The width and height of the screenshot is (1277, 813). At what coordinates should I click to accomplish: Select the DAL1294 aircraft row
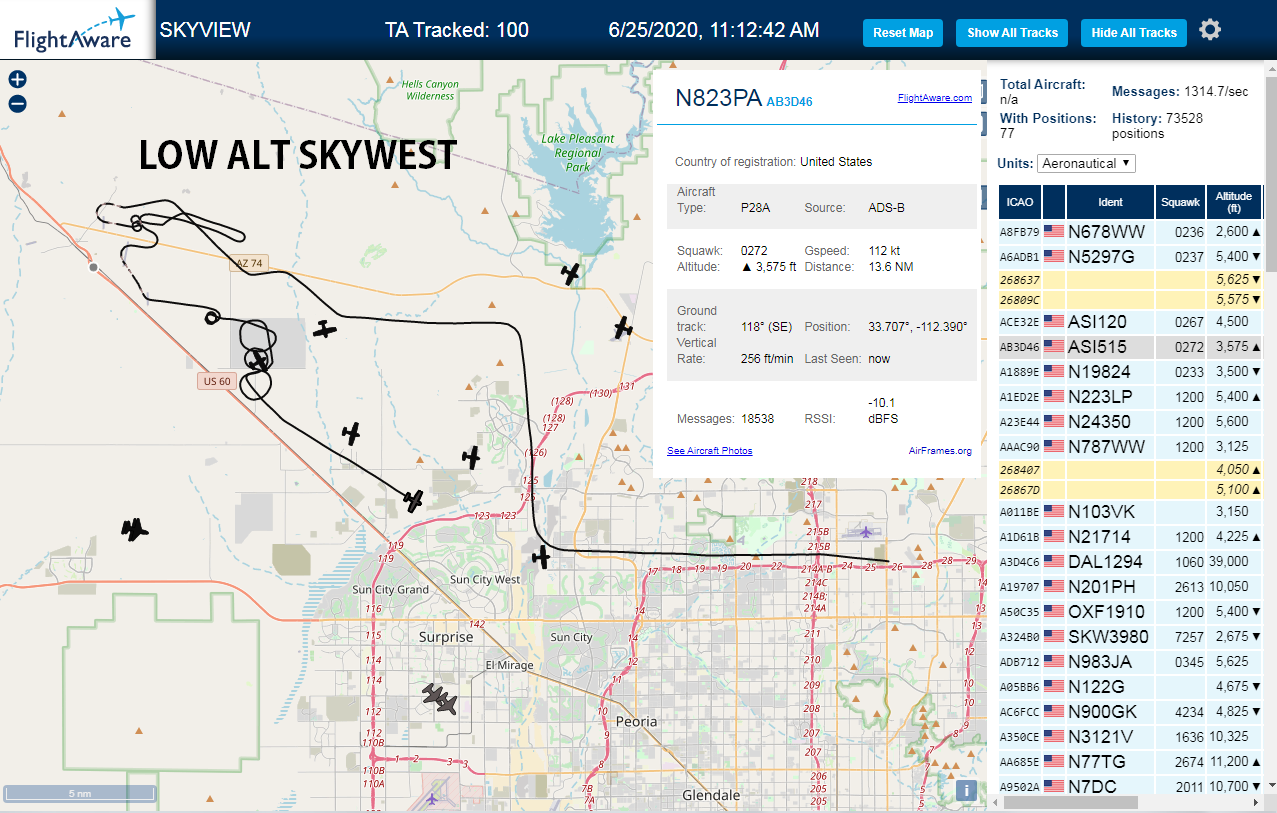point(1131,562)
